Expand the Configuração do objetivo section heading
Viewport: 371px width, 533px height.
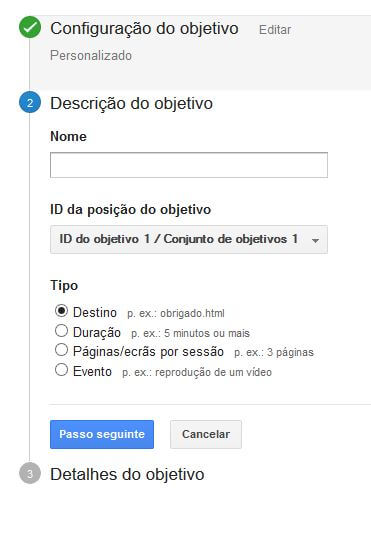pos(144,29)
